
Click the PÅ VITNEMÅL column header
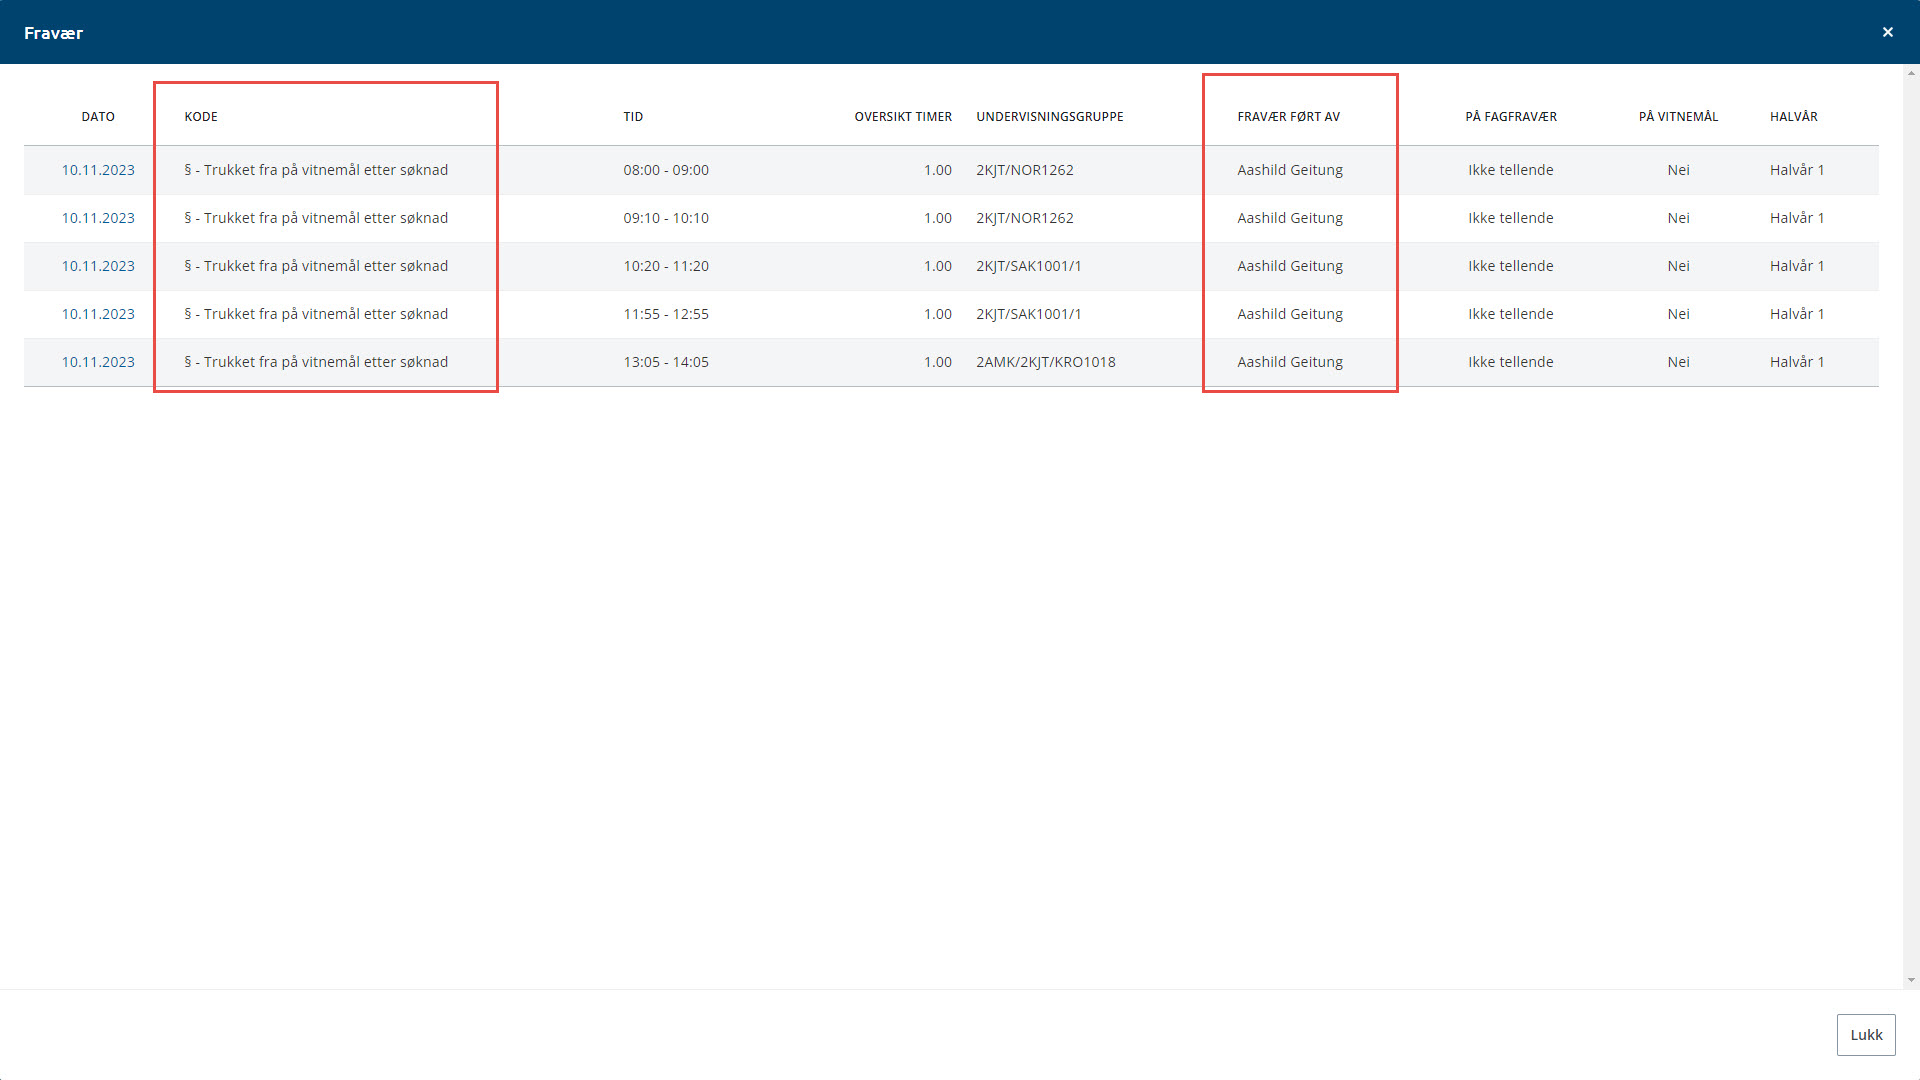(x=1678, y=117)
